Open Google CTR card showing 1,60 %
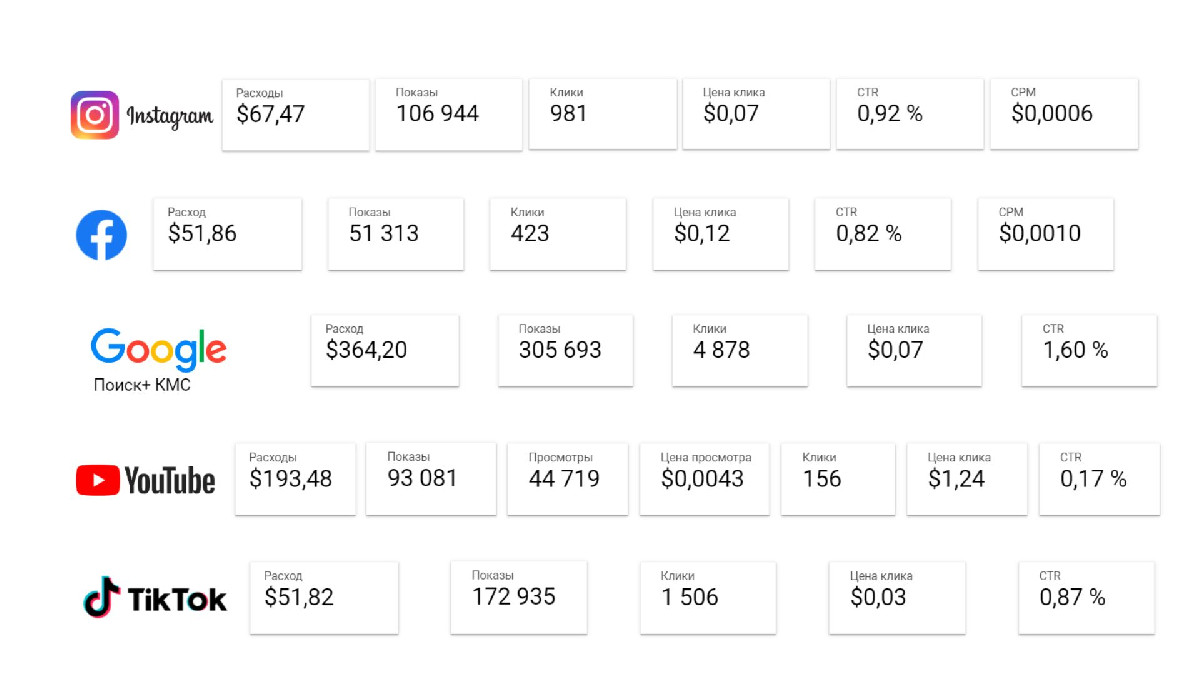The height and width of the screenshot is (675, 1200). tap(1089, 350)
